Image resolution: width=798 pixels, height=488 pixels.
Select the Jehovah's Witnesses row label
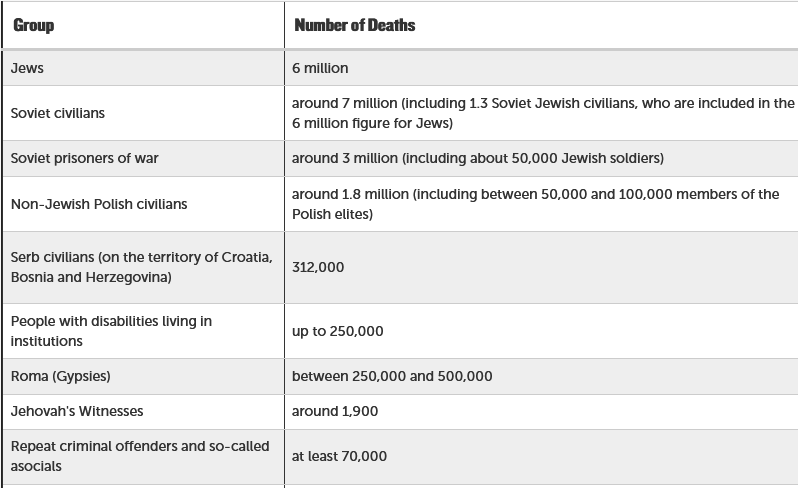[x=77, y=411]
